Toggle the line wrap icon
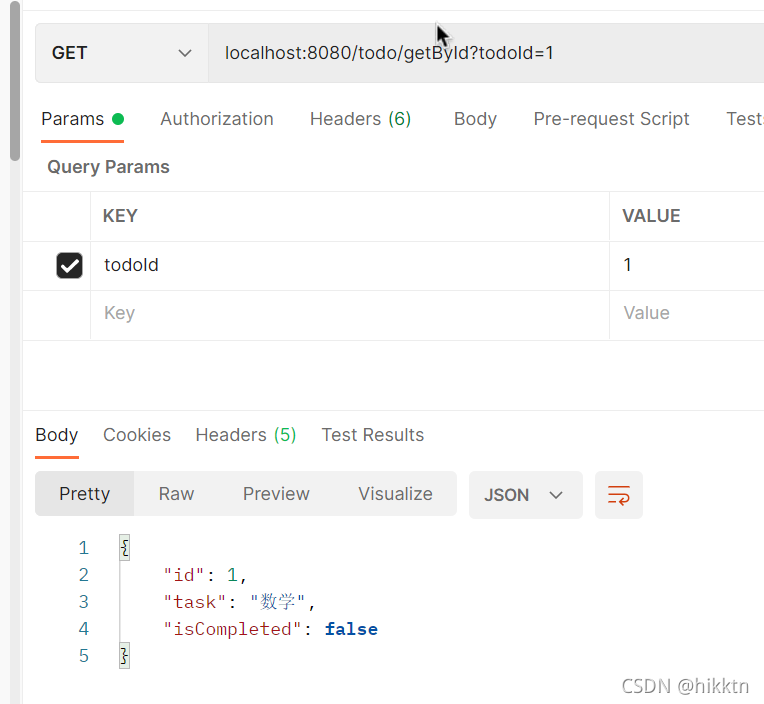The height and width of the screenshot is (704, 764). coord(619,495)
